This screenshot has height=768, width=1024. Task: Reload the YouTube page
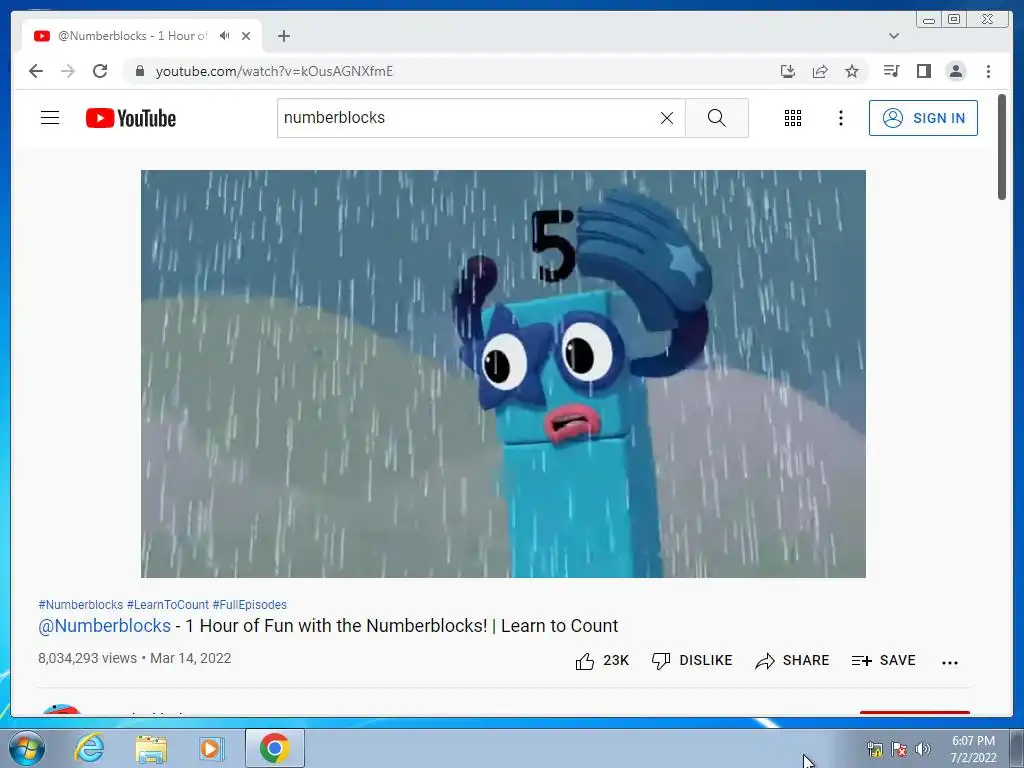point(100,71)
